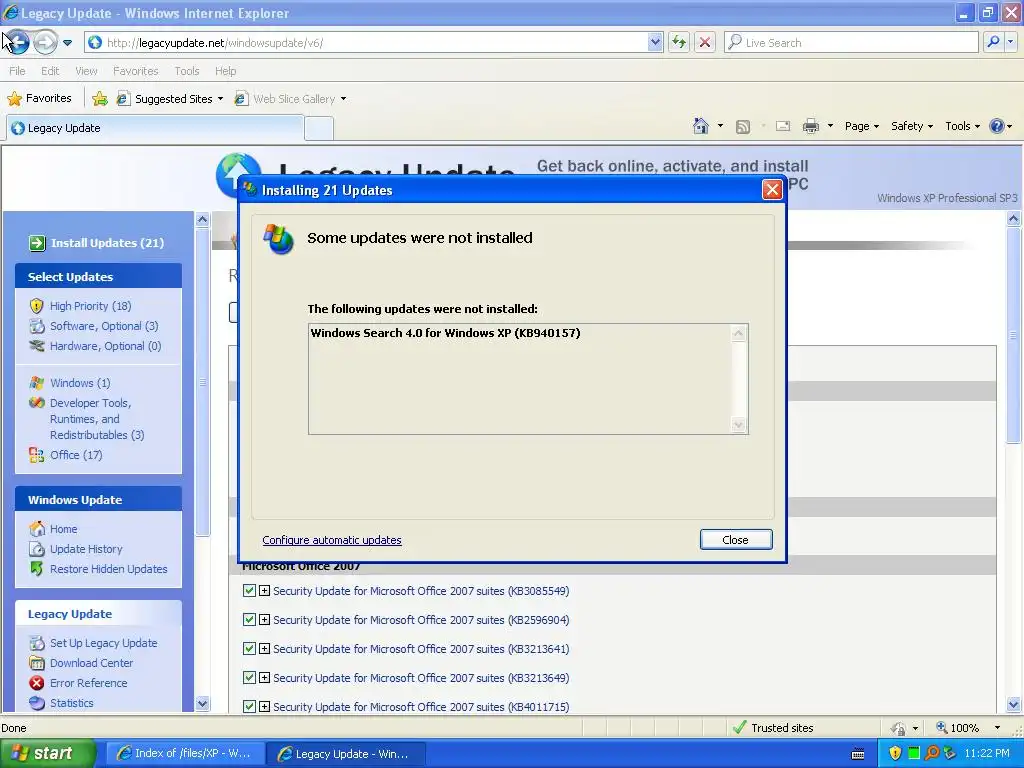The image size is (1024, 768).
Task: Close the Installing 21 Updates dialog via X
Action: (x=772, y=190)
